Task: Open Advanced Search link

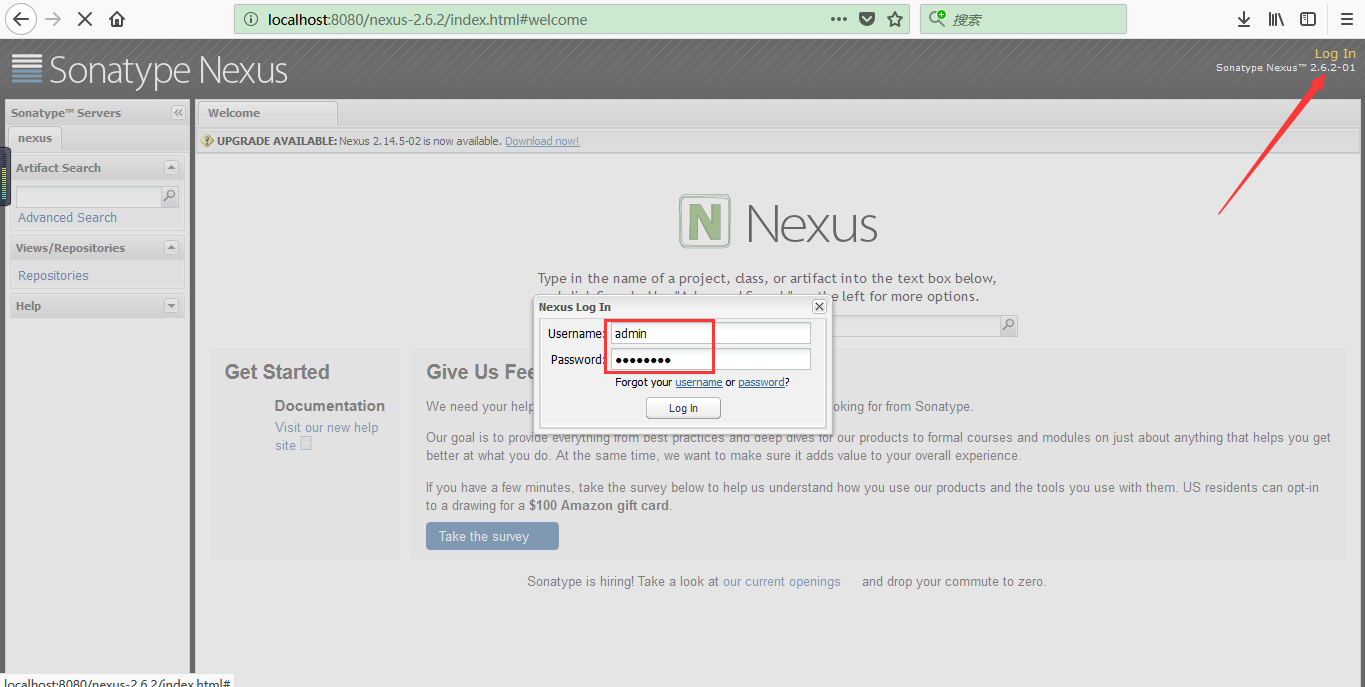Action: [67, 217]
